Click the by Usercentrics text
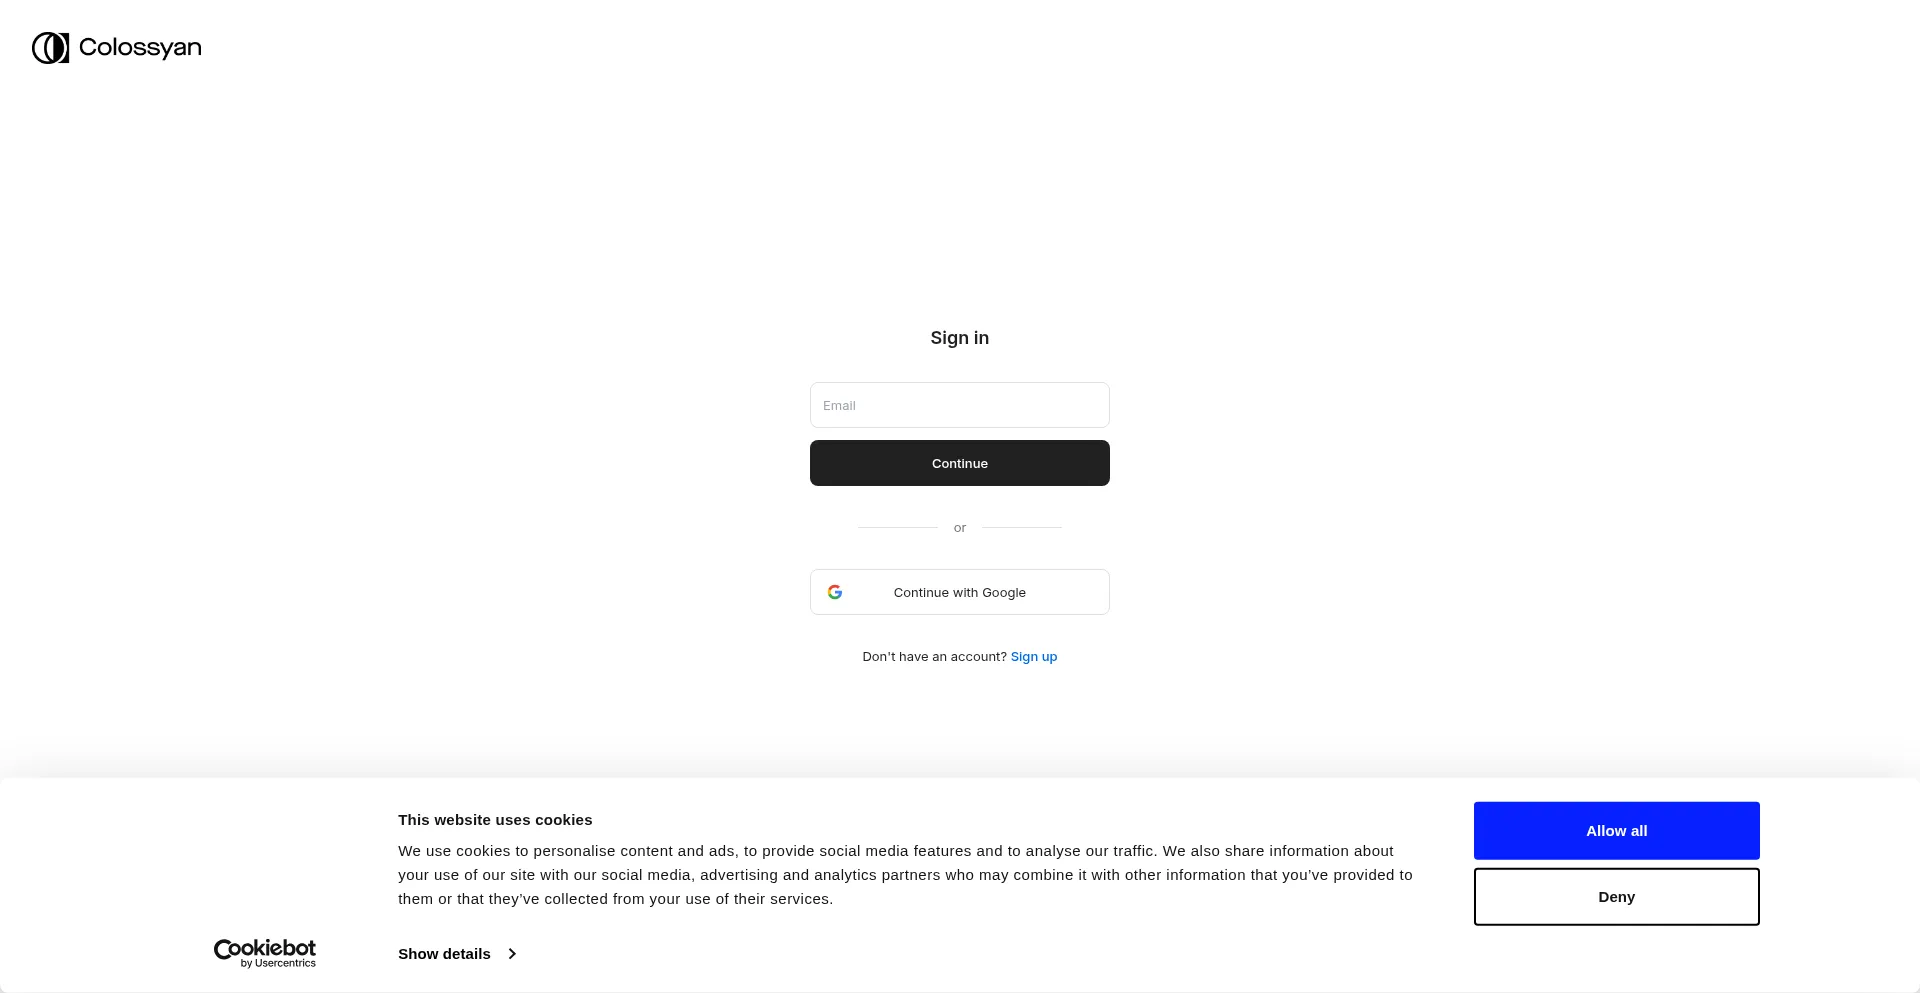 tap(278, 963)
